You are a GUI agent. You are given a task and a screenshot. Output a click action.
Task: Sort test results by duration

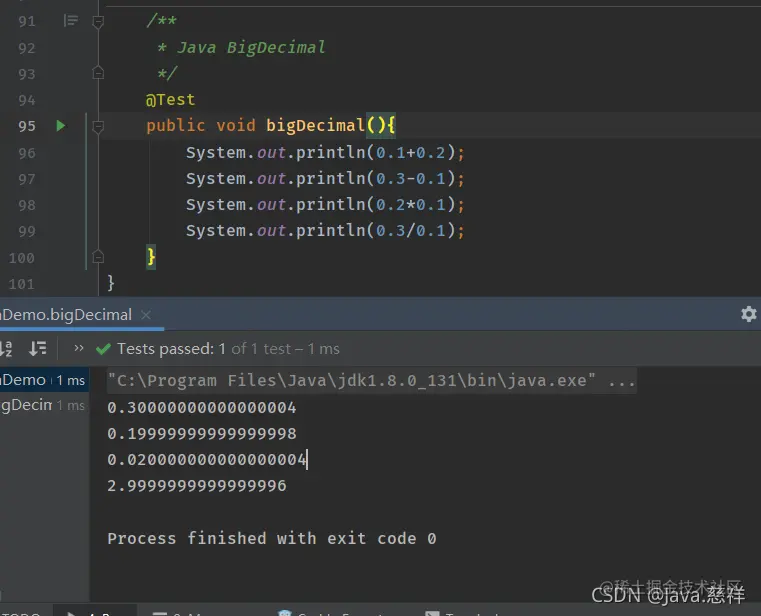37,348
